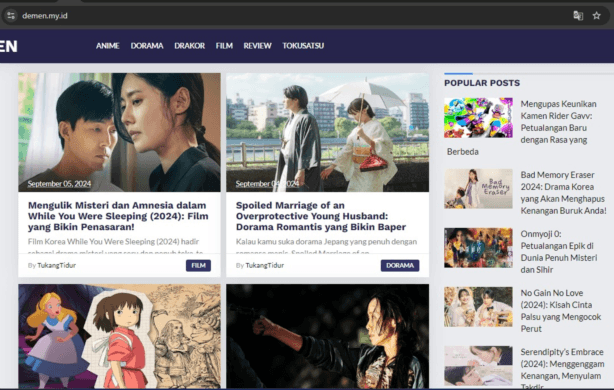This screenshot has width=614, height=390.
Task: Open the TOKUSATSU menu item
Action: (303, 46)
